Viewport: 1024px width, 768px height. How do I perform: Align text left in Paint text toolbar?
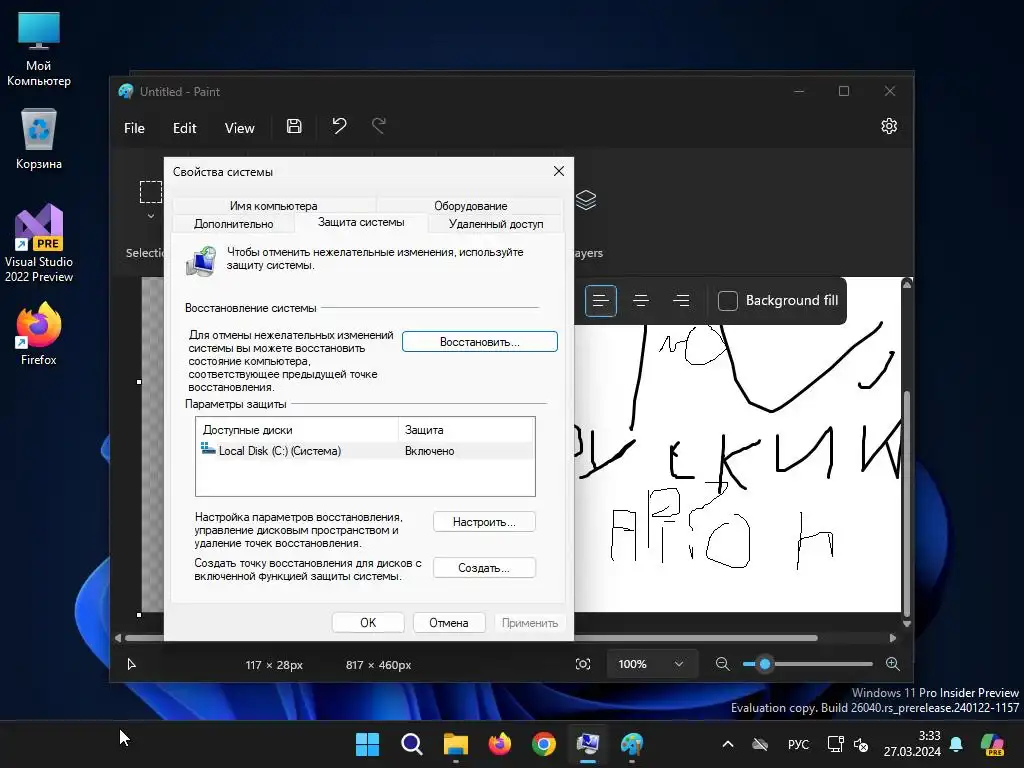coord(601,300)
